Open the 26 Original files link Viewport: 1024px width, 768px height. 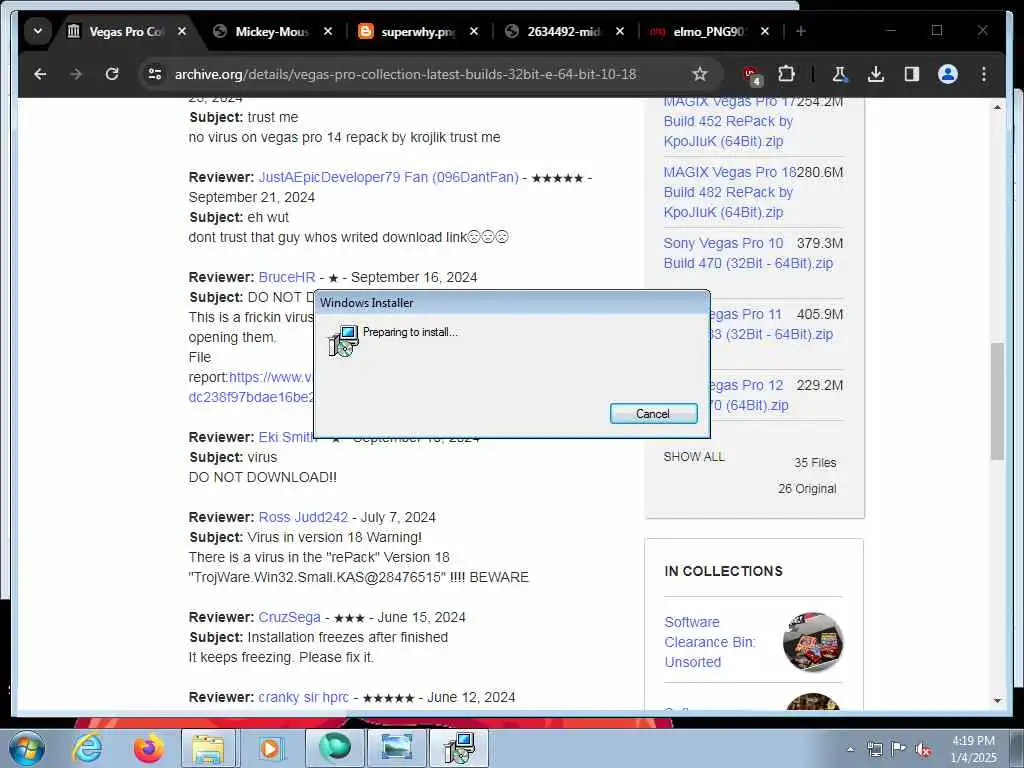coord(807,488)
